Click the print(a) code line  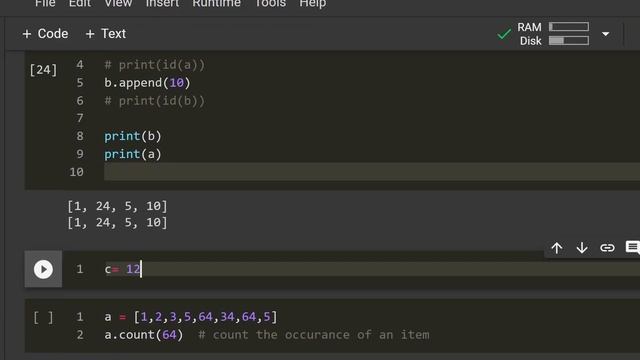tap(133, 154)
